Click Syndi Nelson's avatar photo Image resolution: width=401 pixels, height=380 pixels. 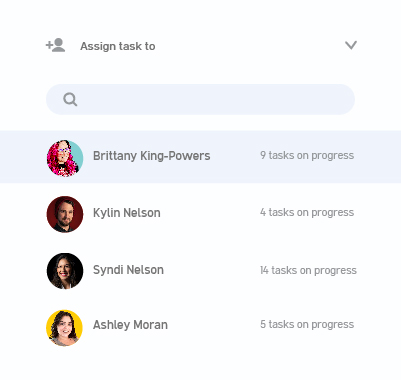(x=65, y=271)
